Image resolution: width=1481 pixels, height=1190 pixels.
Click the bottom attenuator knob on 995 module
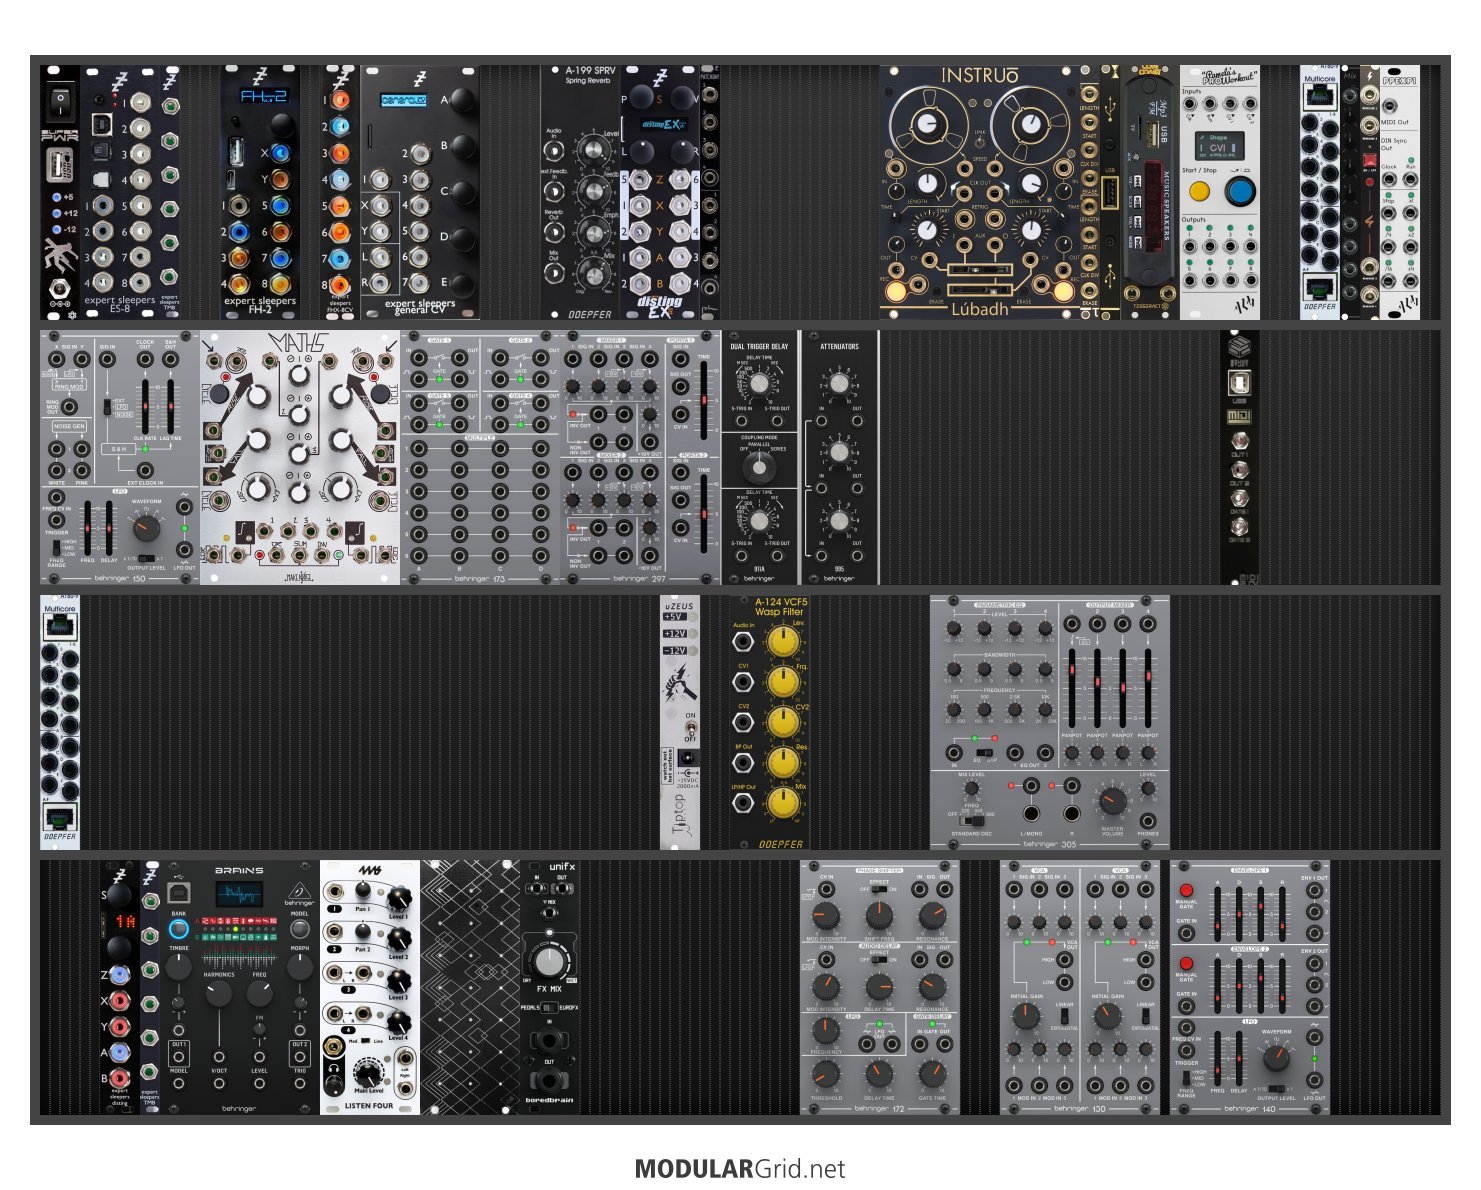840,521
